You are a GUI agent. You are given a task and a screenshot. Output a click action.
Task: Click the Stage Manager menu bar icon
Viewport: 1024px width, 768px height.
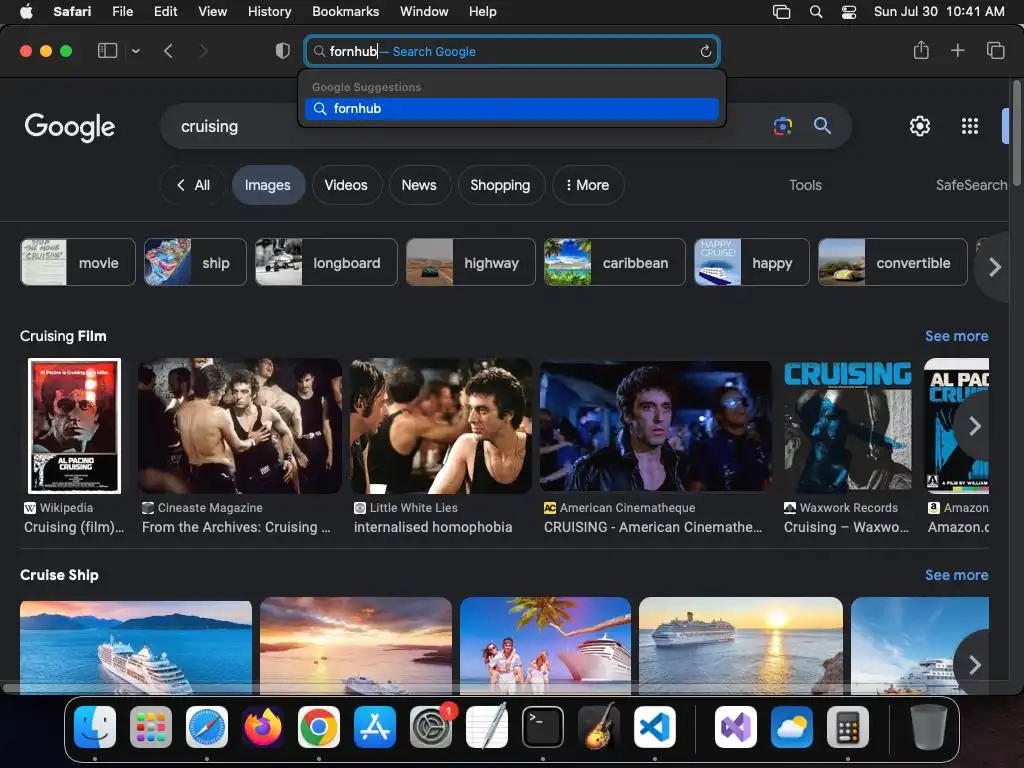[781, 11]
